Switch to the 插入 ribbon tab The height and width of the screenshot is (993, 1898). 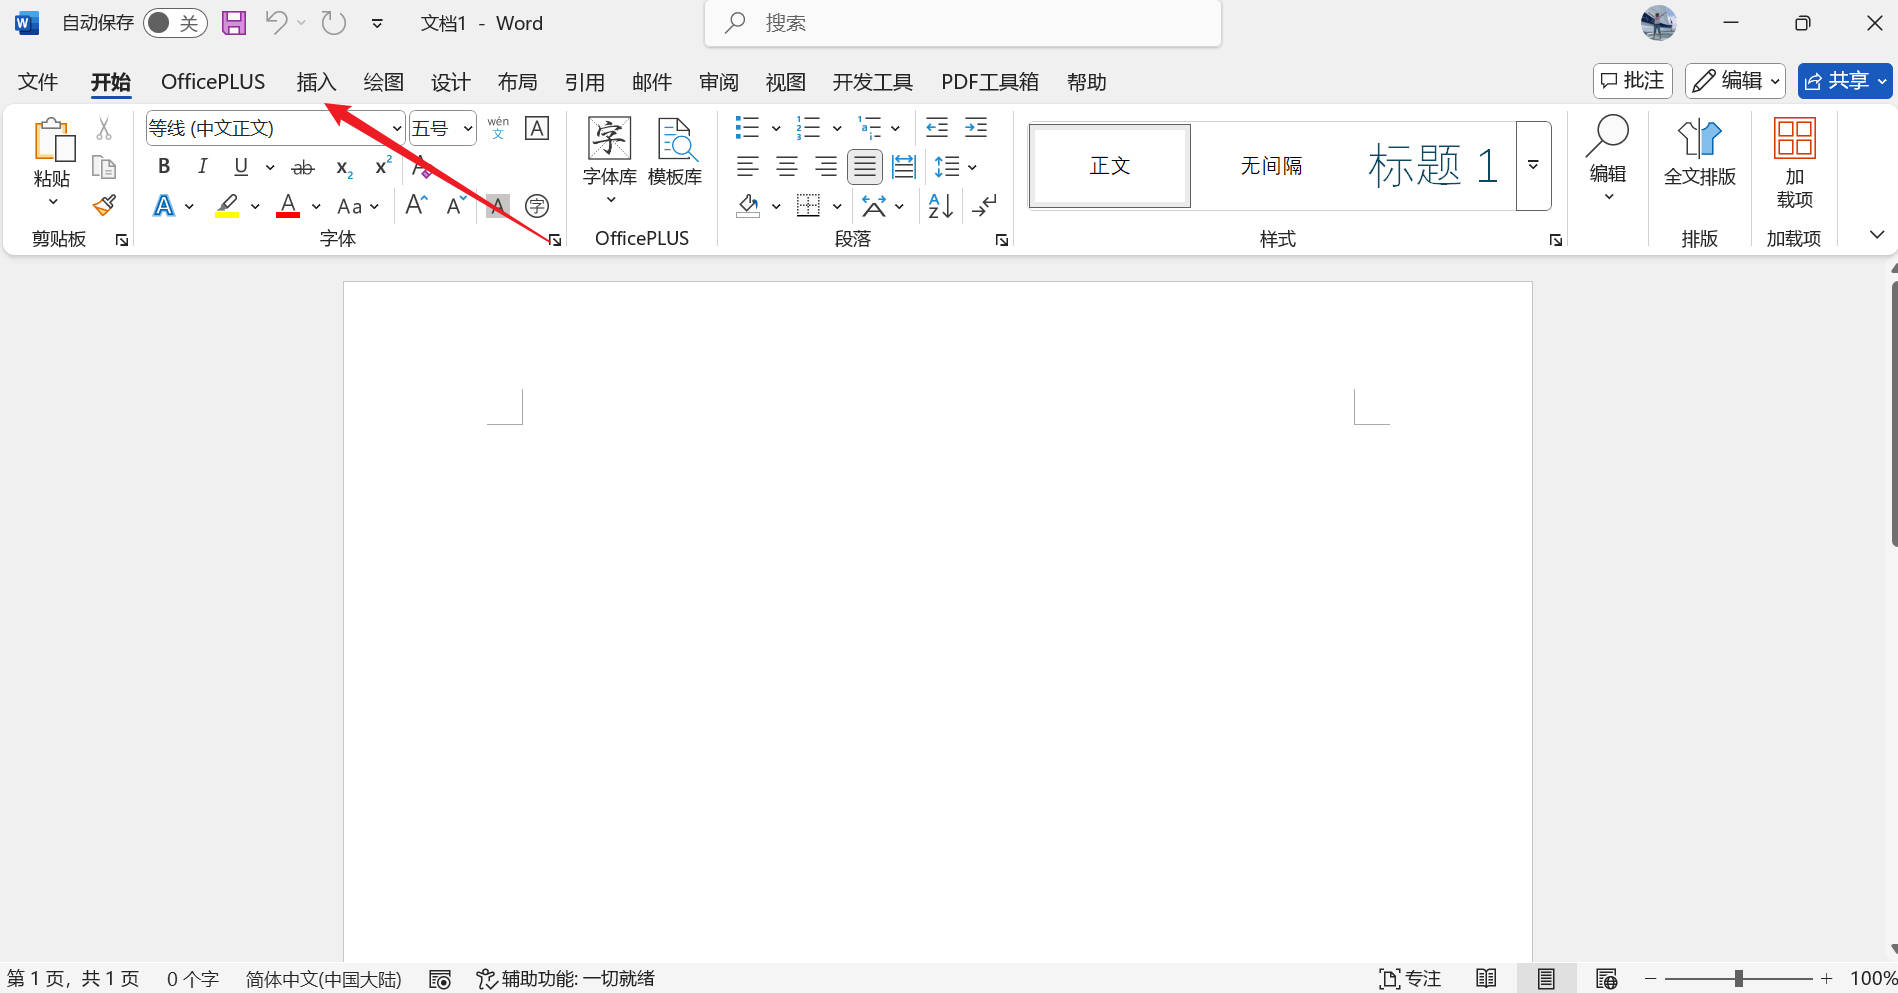316,81
